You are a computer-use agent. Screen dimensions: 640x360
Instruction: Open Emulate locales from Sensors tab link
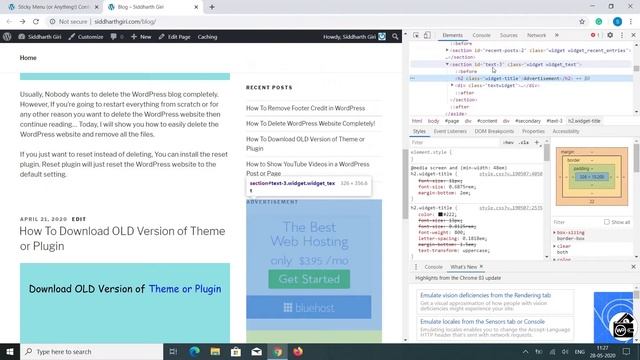point(482,322)
